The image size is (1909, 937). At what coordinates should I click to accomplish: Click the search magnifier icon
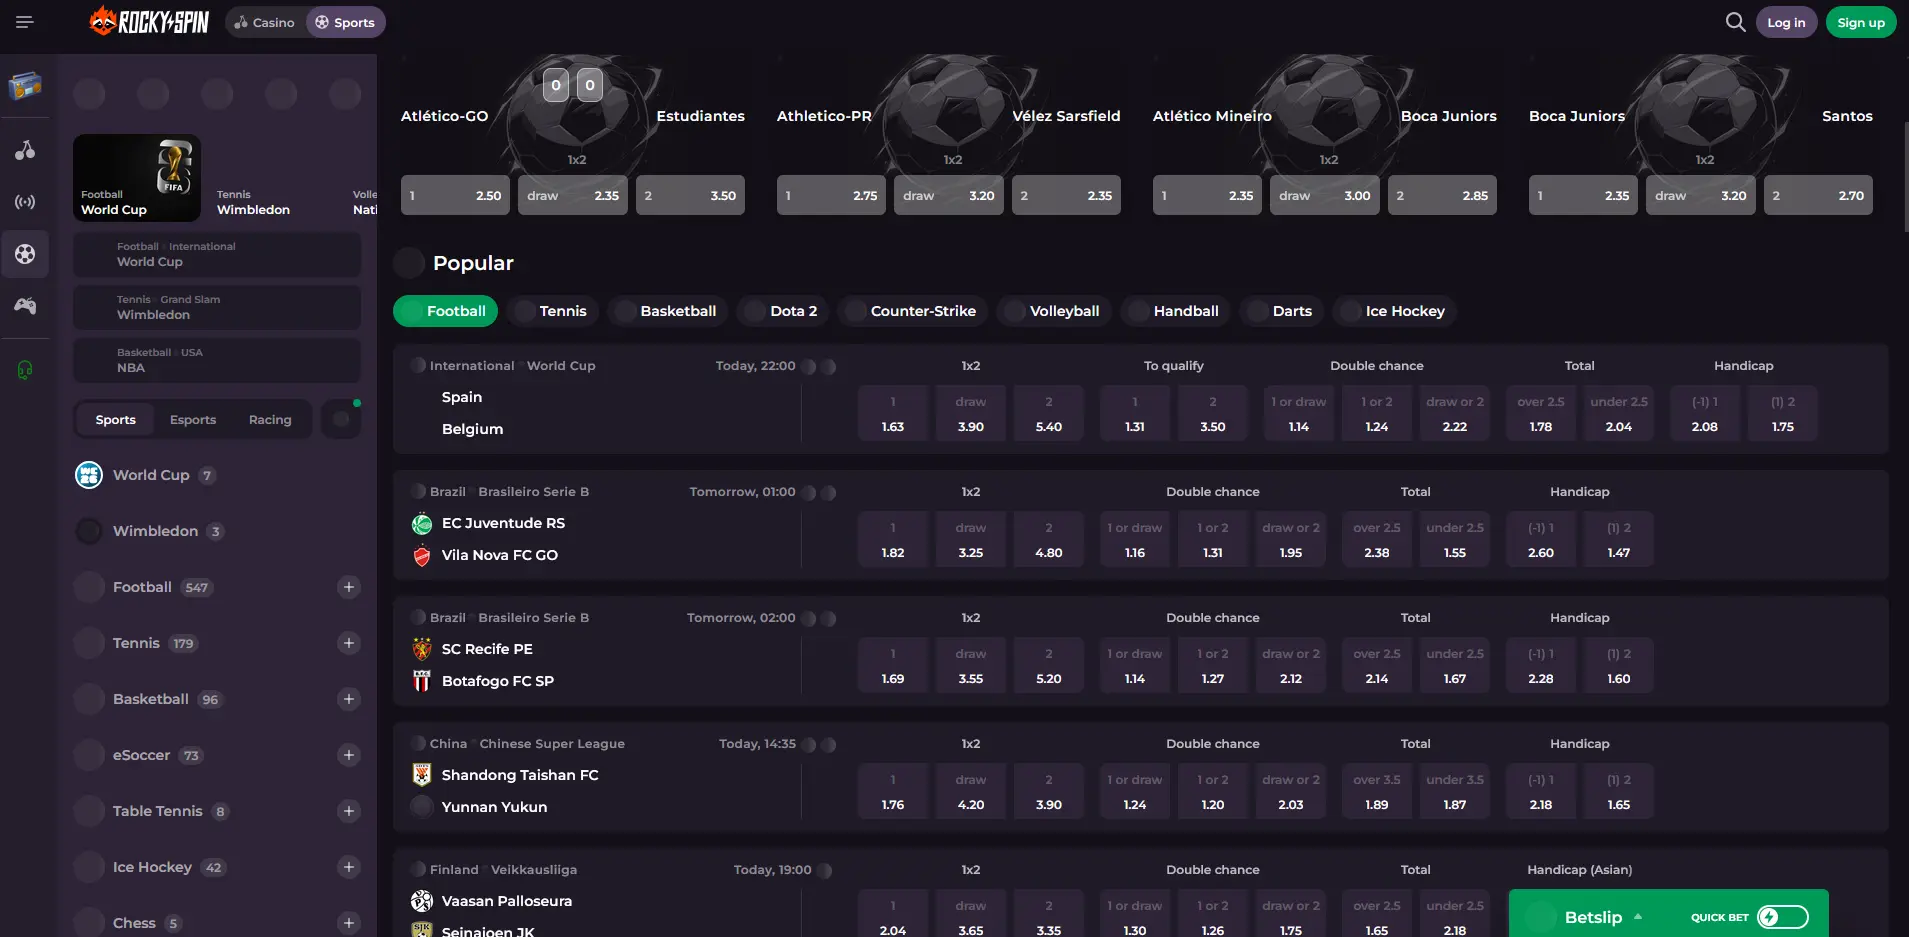pos(1735,22)
